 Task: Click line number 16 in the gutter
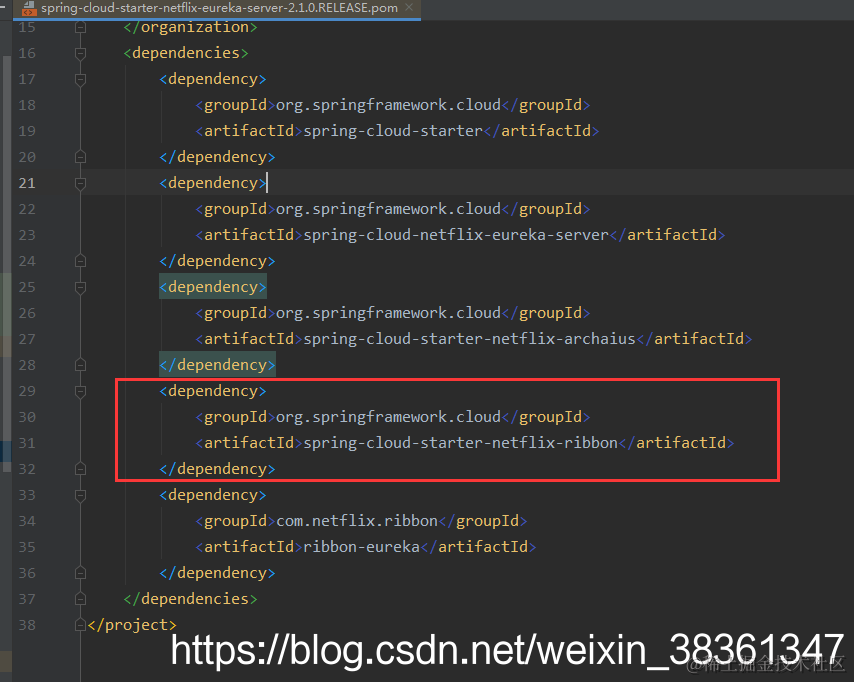[27, 53]
